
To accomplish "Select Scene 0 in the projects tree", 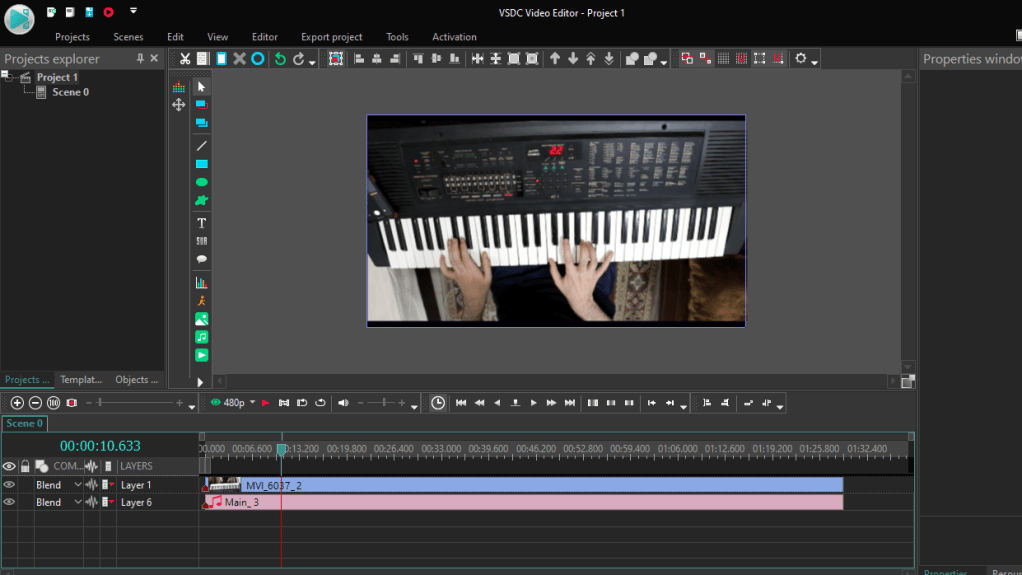I will [x=70, y=92].
